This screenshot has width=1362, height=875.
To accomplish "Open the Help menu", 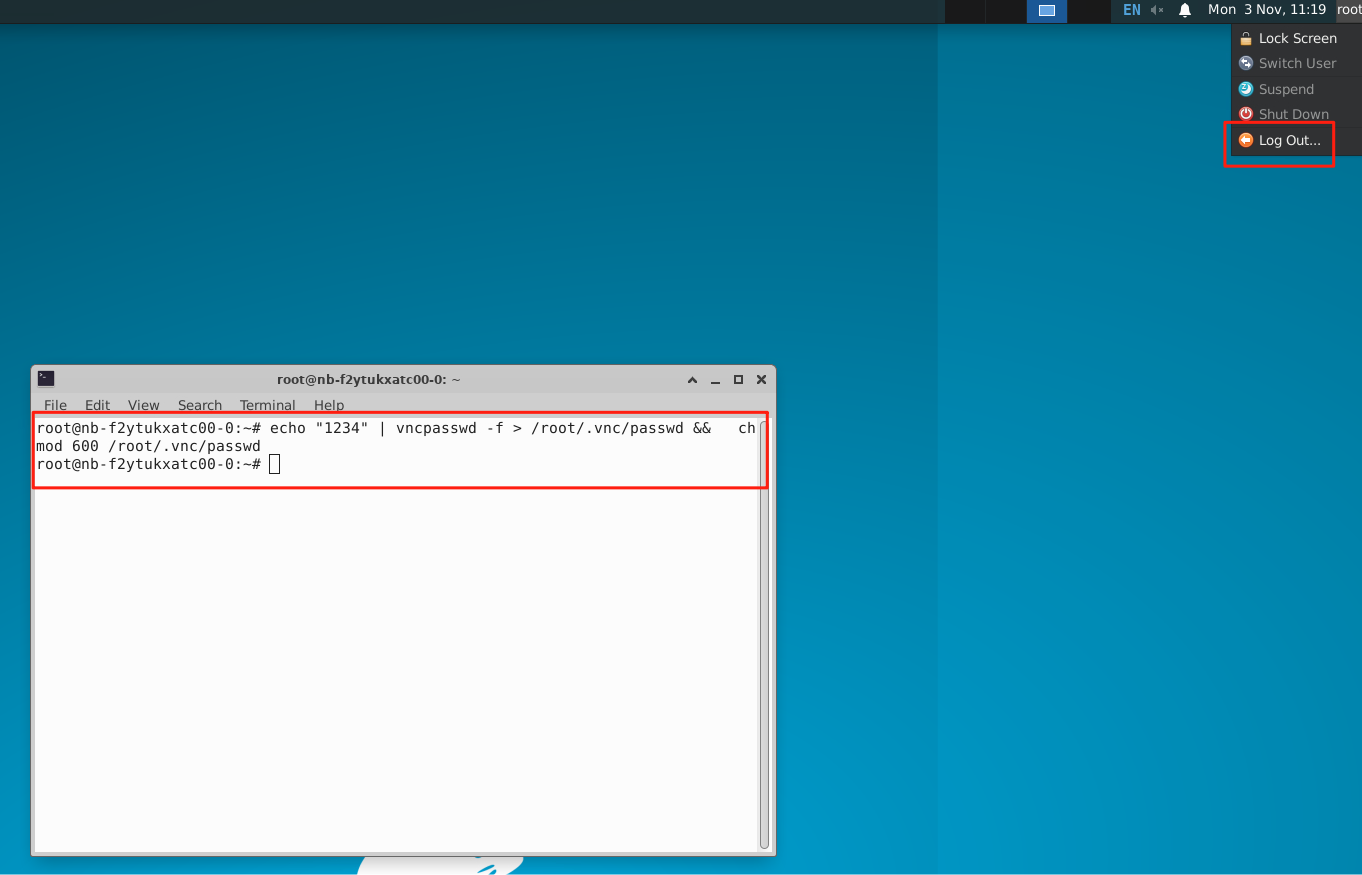I will coord(329,405).
